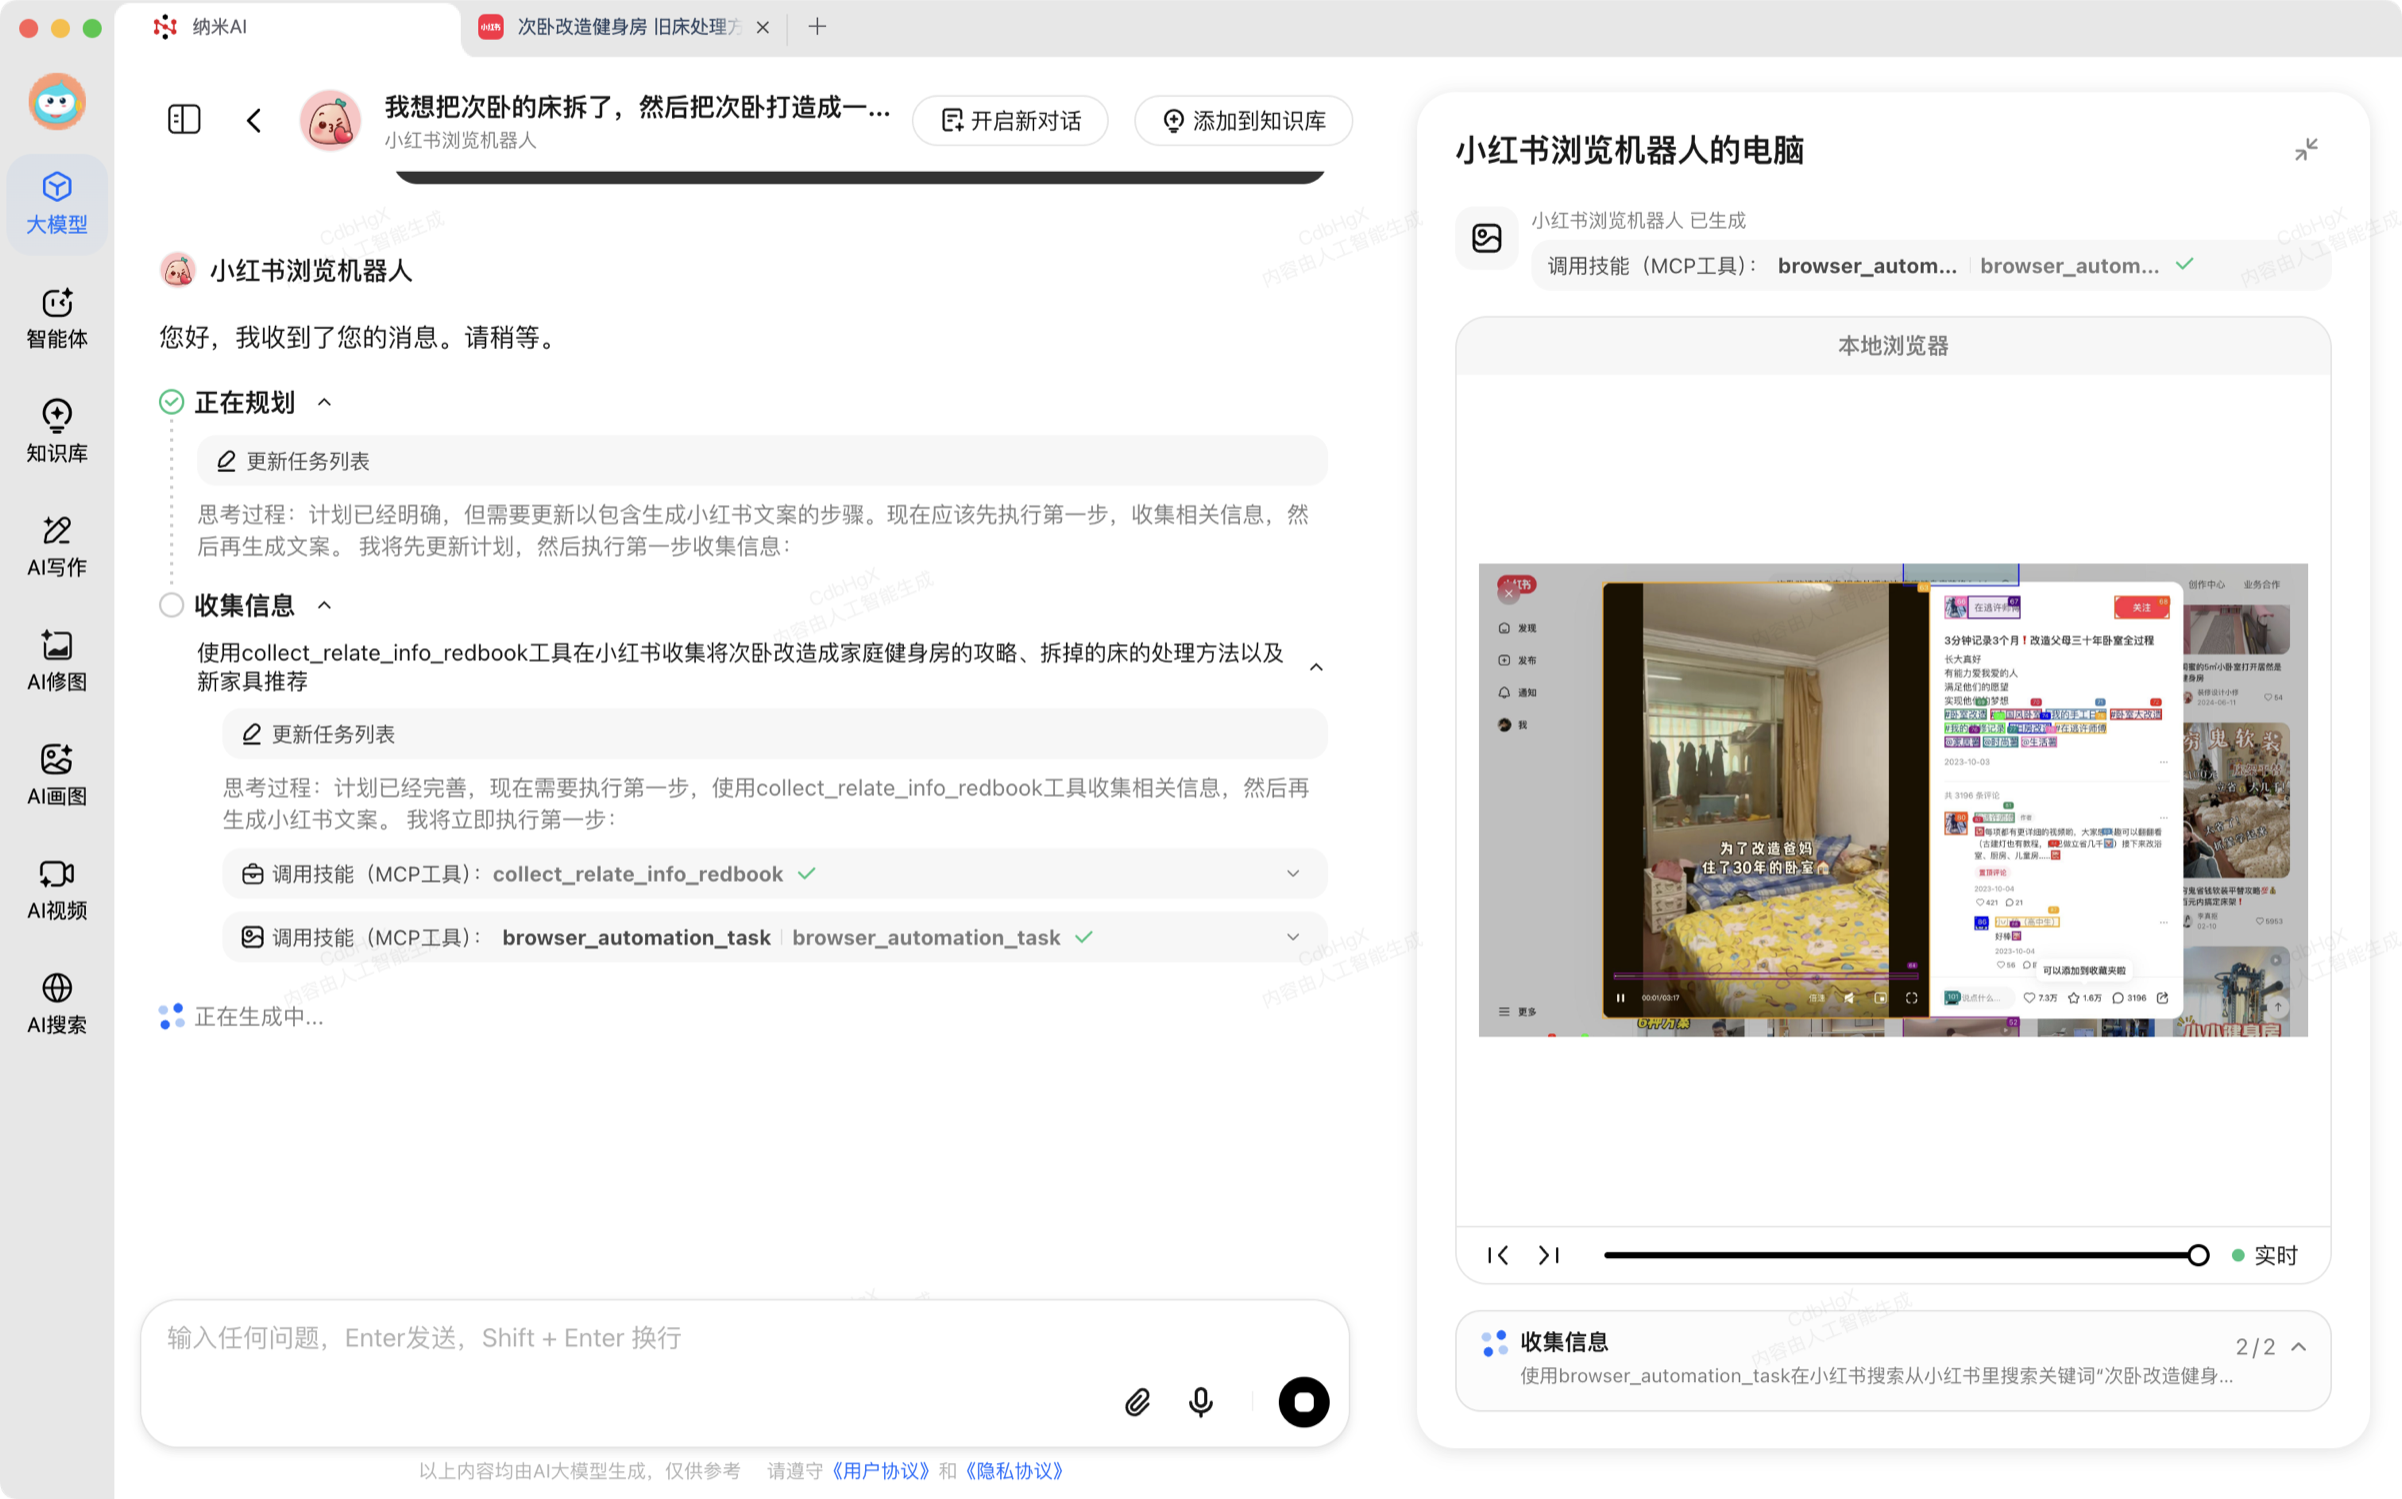The width and height of the screenshot is (2402, 1499).
Task: Click the user avatar in the sidebar
Action: coord(57,102)
